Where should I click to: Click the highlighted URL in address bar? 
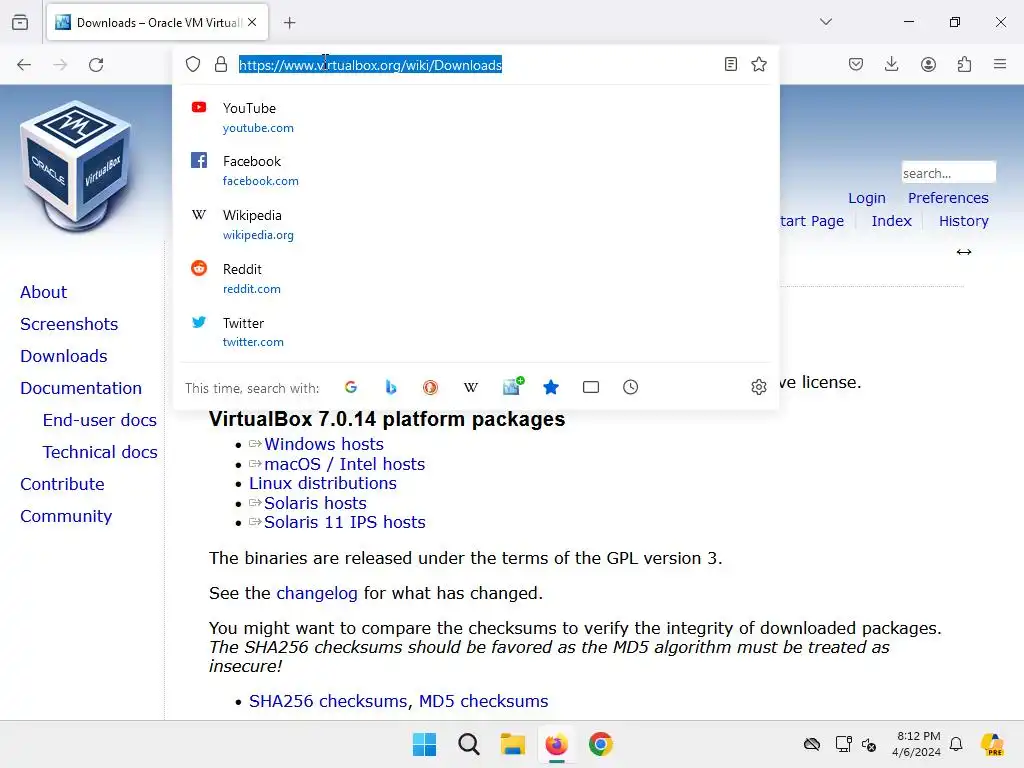point(370,65)
